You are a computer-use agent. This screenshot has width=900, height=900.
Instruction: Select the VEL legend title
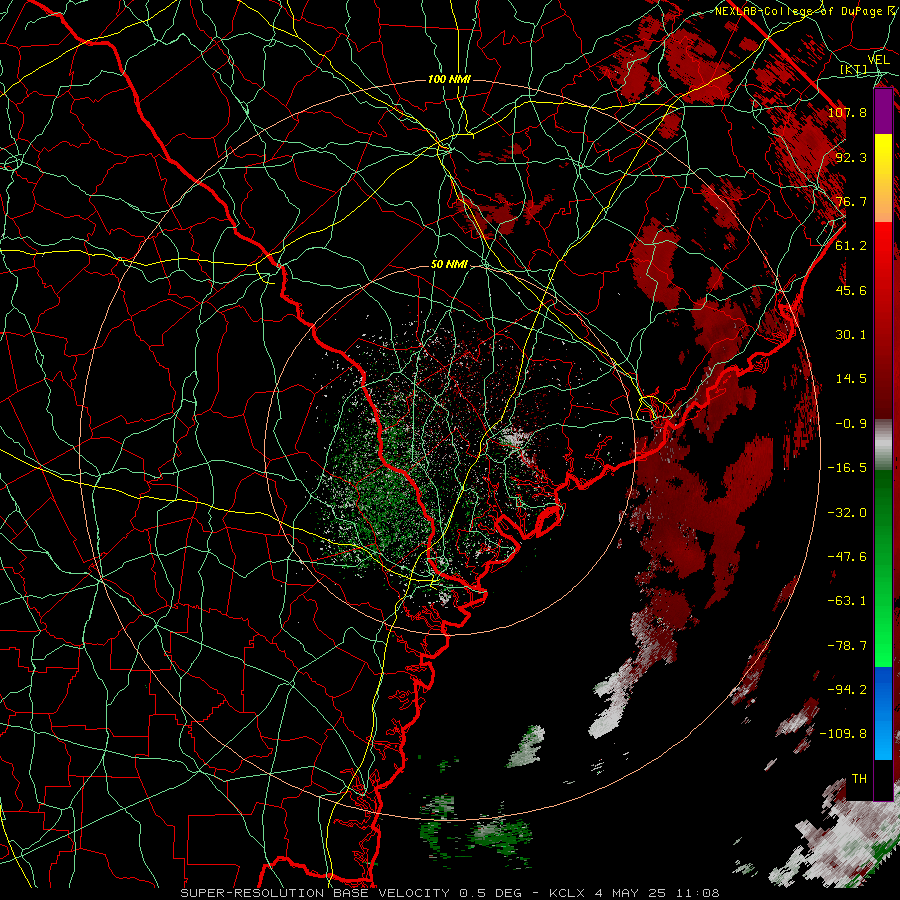point(878,60)
